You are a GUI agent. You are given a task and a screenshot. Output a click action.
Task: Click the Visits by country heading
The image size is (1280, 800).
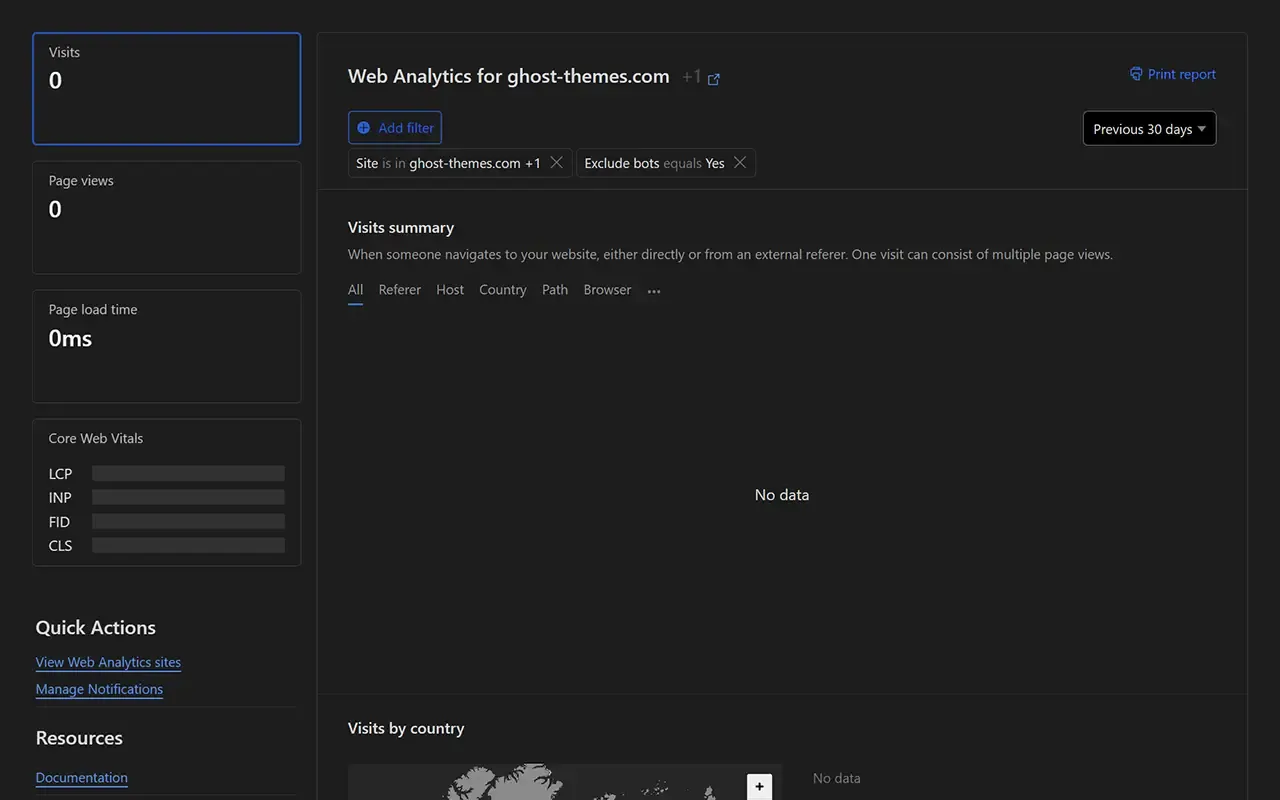coord(406,728)
